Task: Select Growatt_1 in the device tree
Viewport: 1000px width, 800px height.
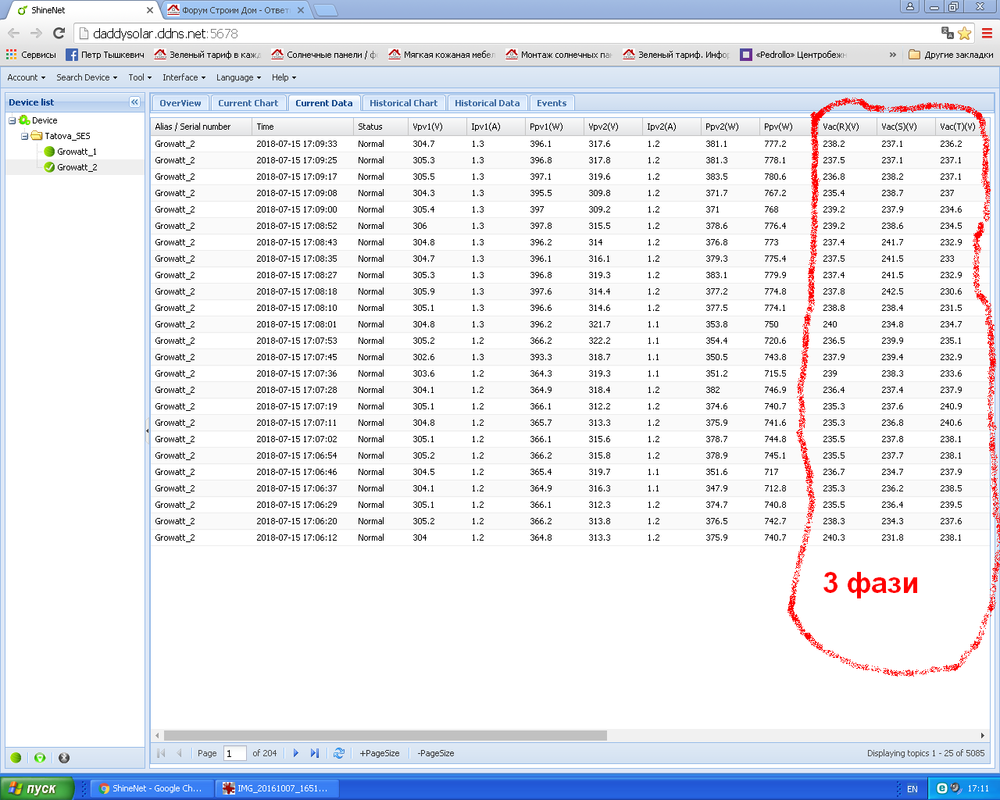Action: click(x=76, y=151)
